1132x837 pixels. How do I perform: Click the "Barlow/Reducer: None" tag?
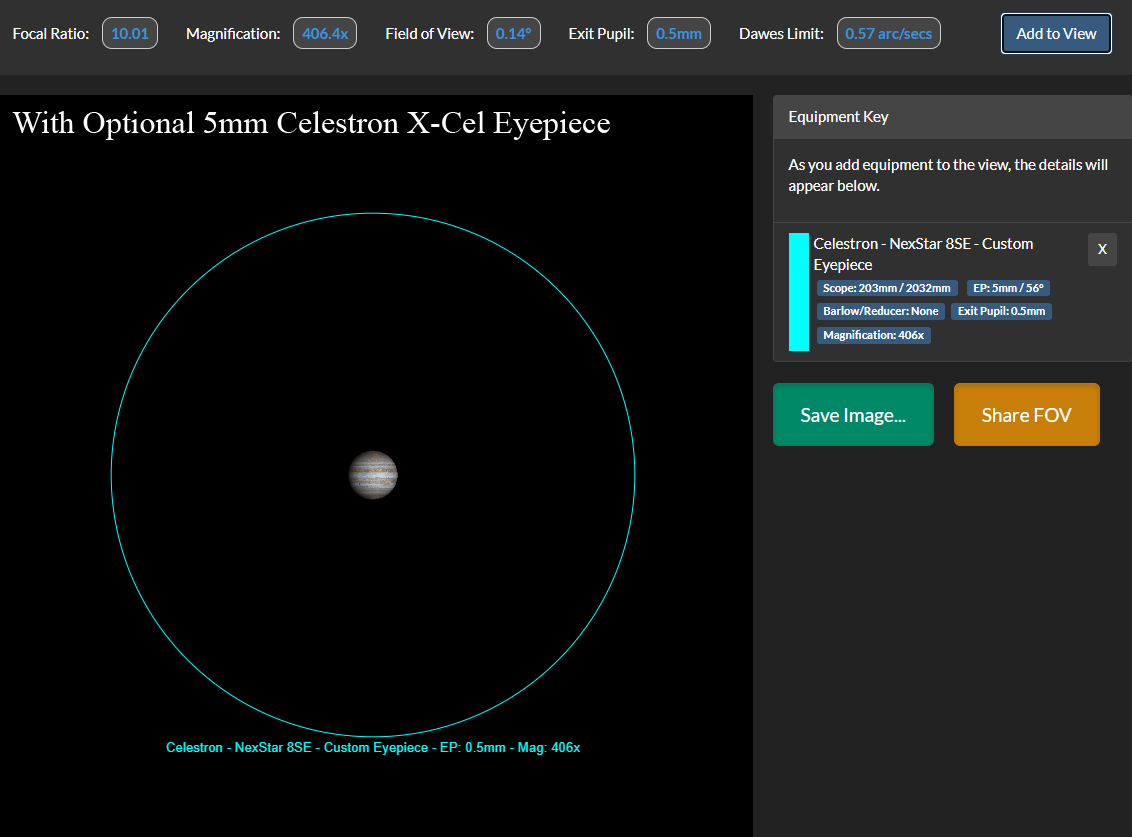pyautogui.click(x=880, y=310)
